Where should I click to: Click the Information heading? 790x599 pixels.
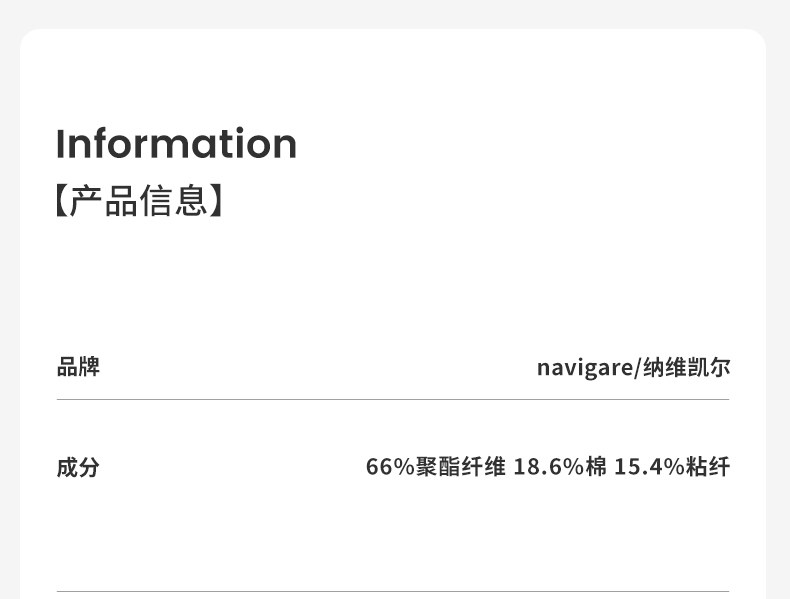coord(176,144)
